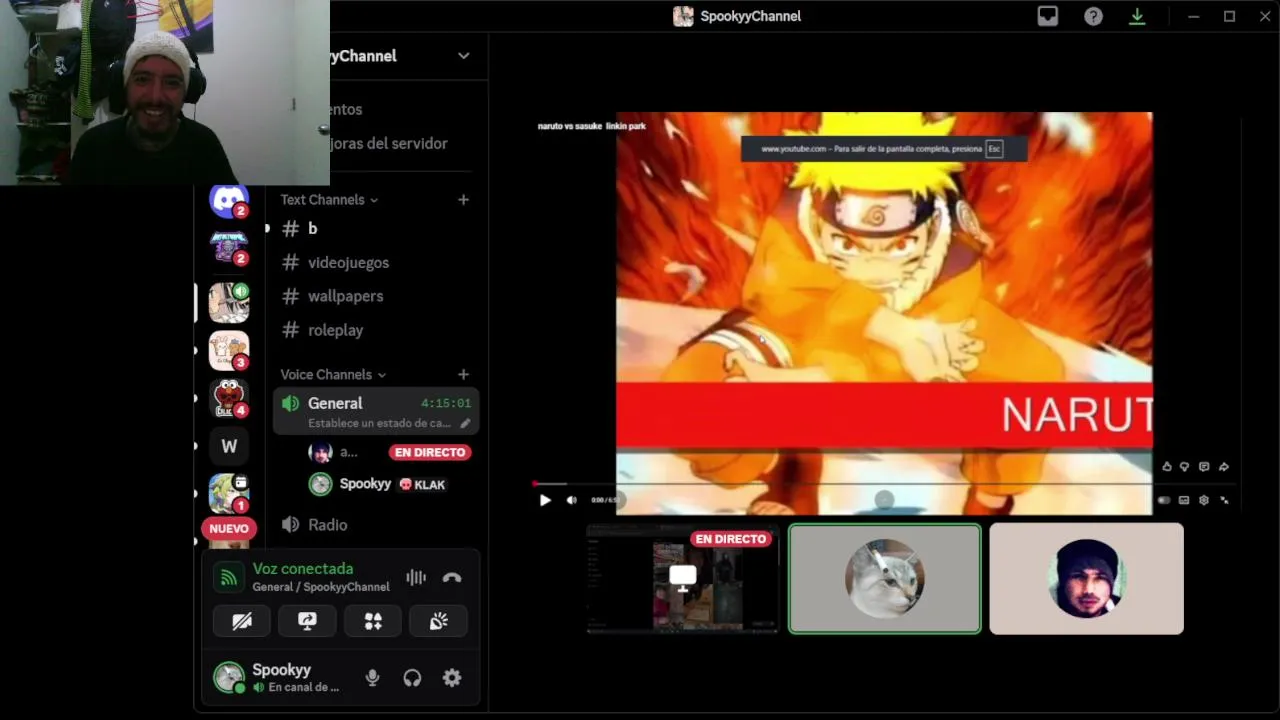Image resolution: width=1280 pixels, height=720 pixels.
Task: Toggle YouTube subtitles button
Action: tap(1184, 500)
